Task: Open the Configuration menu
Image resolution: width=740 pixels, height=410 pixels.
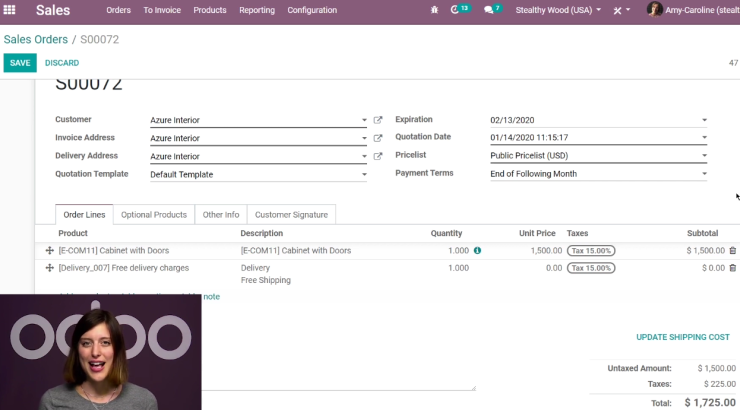Action: 312,10
